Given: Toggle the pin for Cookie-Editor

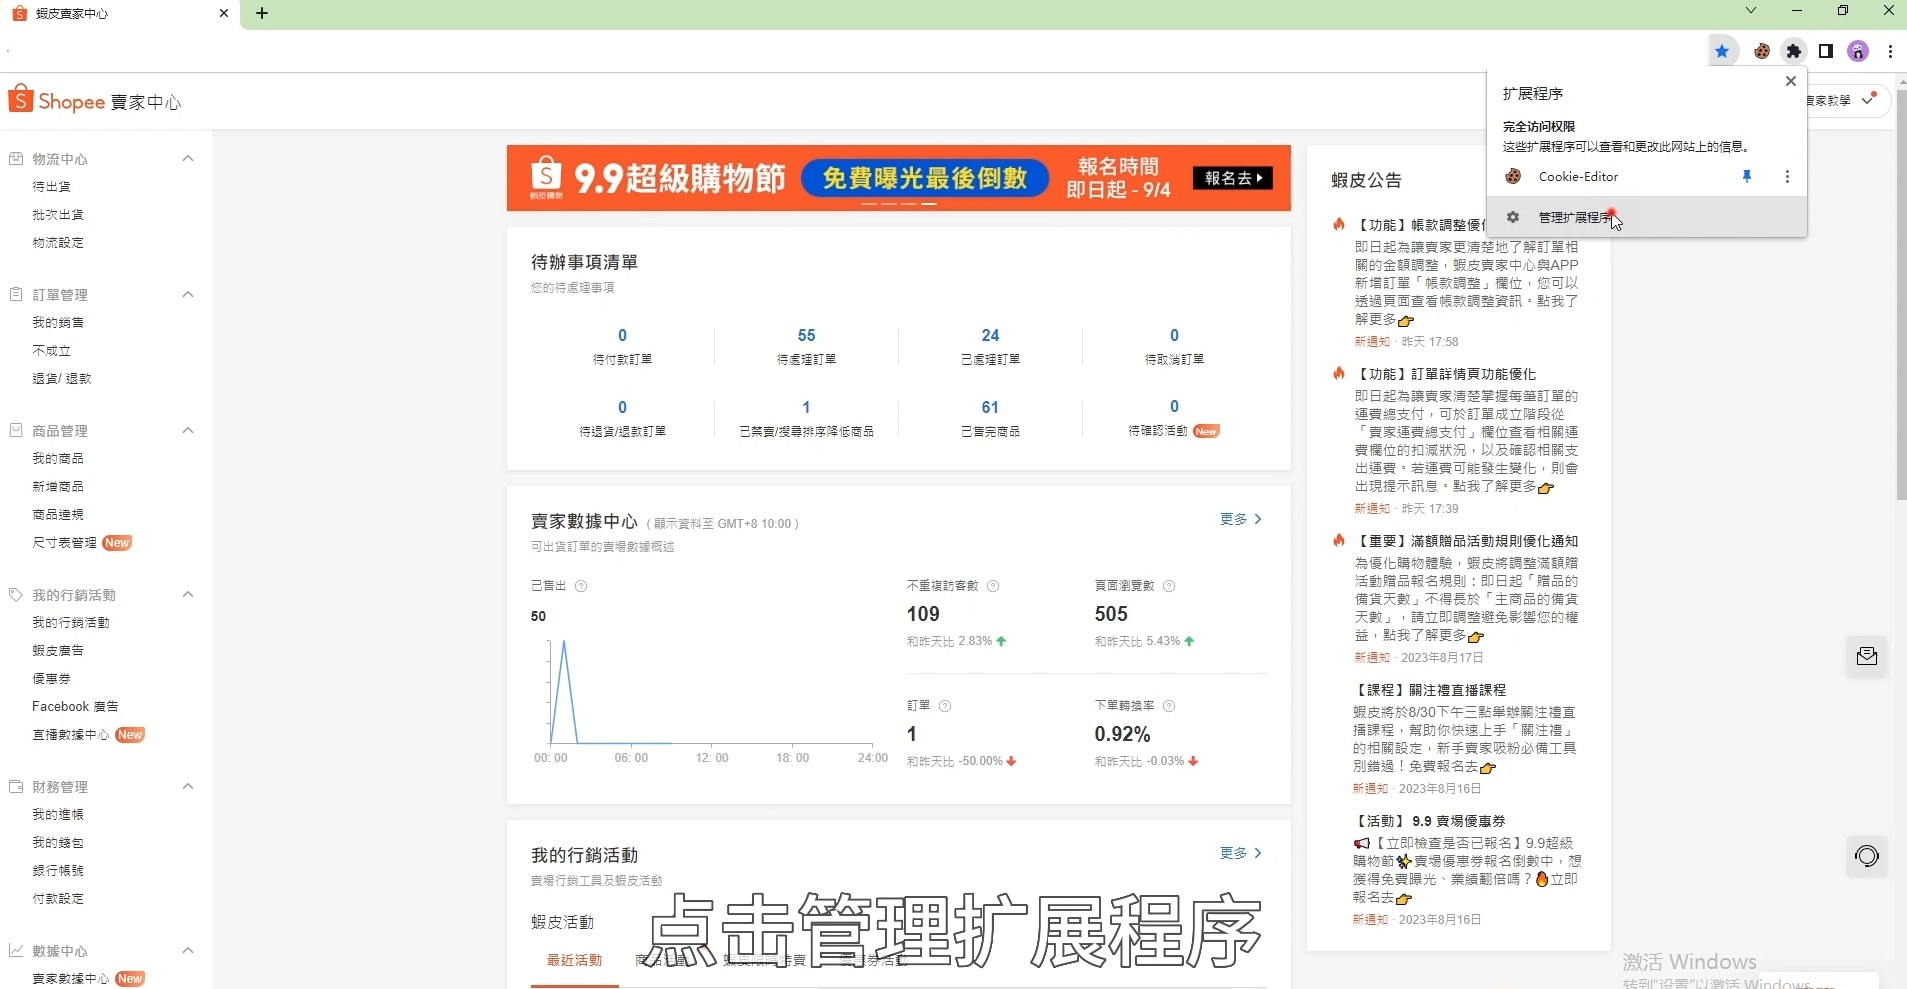Looking at the screenshot, I should tap(1747, 176).
